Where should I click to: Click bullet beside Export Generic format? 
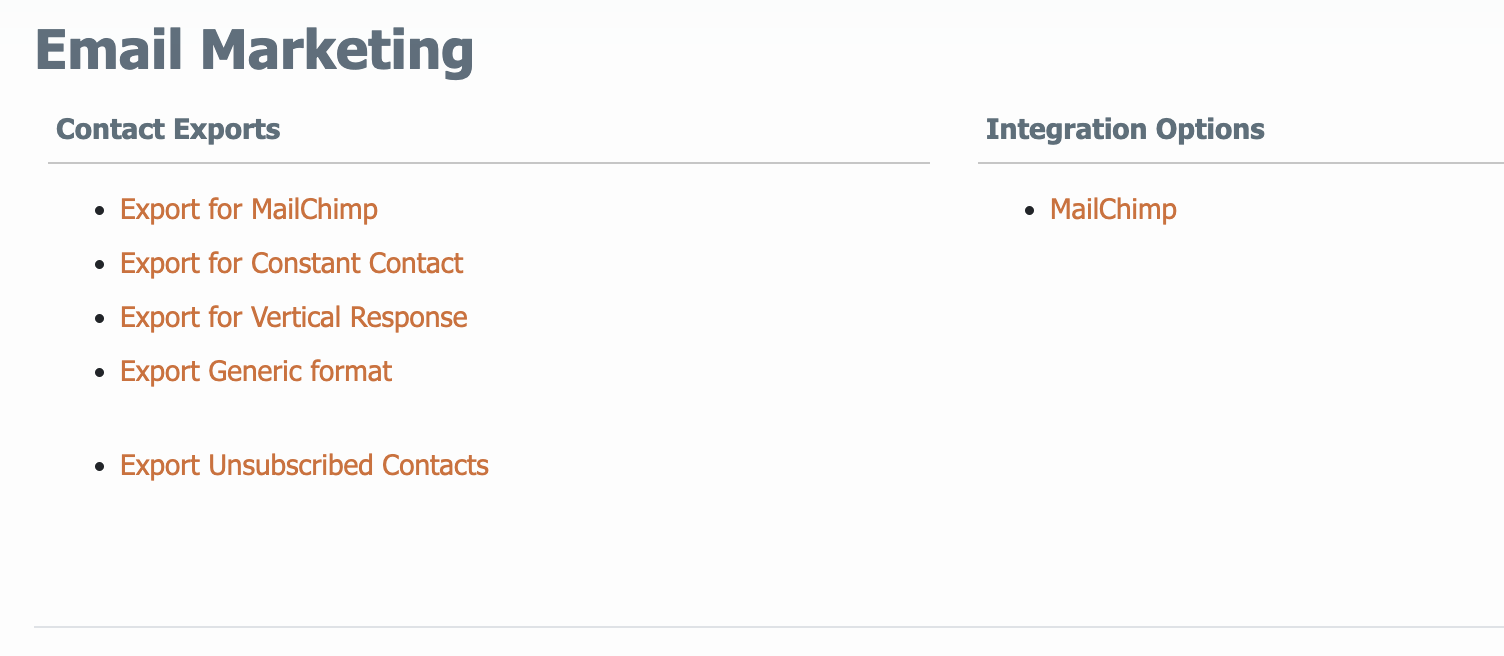(x=99, y=373)
